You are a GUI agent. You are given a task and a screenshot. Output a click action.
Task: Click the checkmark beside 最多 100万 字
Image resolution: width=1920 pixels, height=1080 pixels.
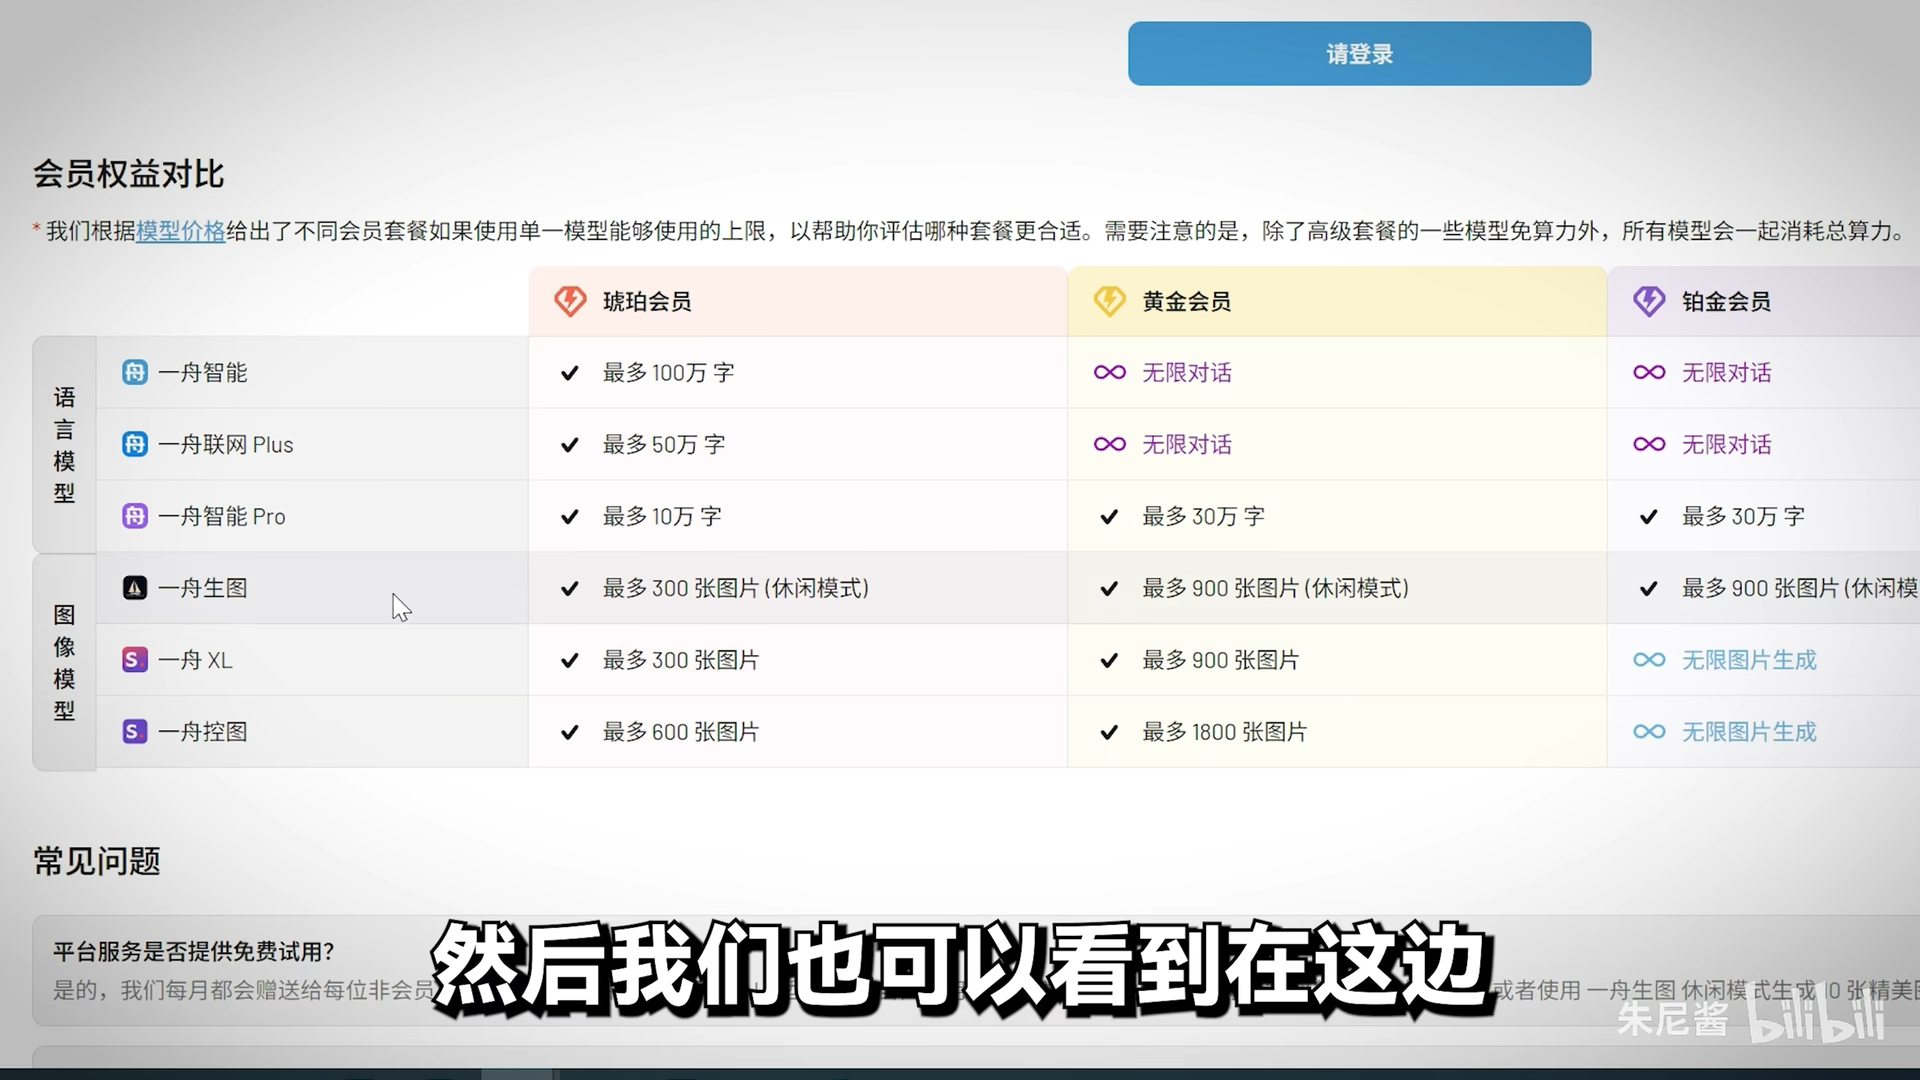click(x=570, y=373)
